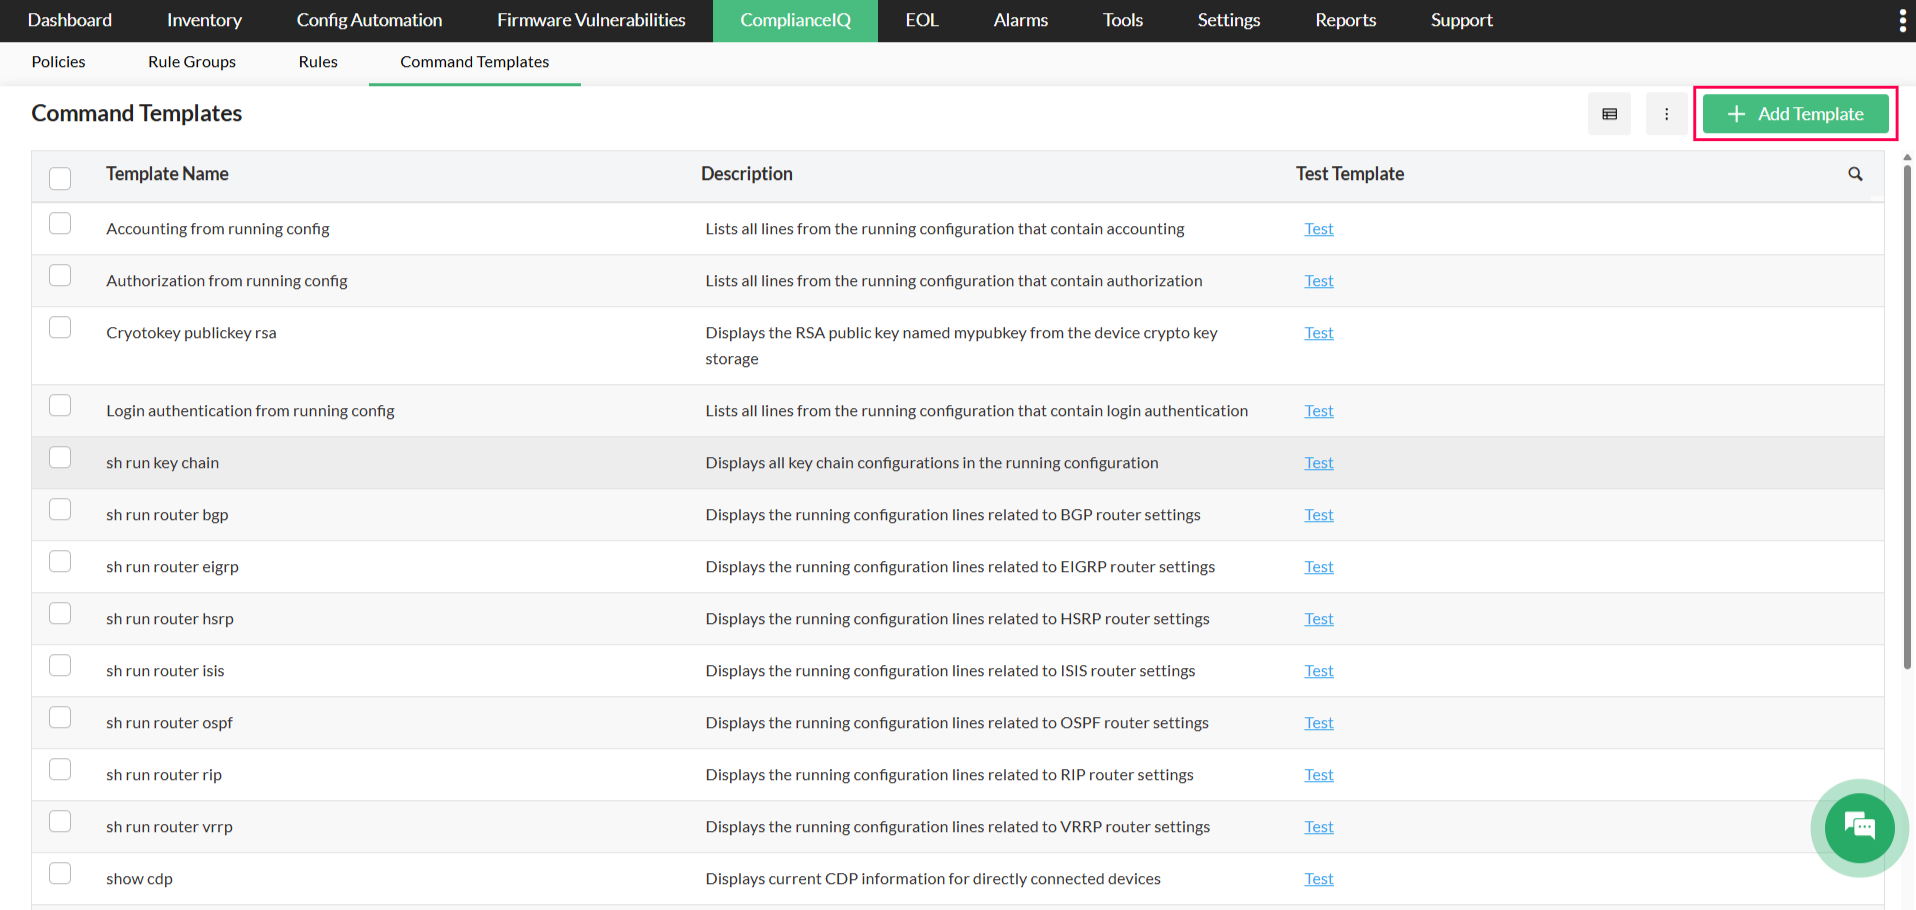Image resolution: width=1916 pixels, height=910 pixels.
Task: Click the Template Name column header
Action: click(x=167, y=174)
